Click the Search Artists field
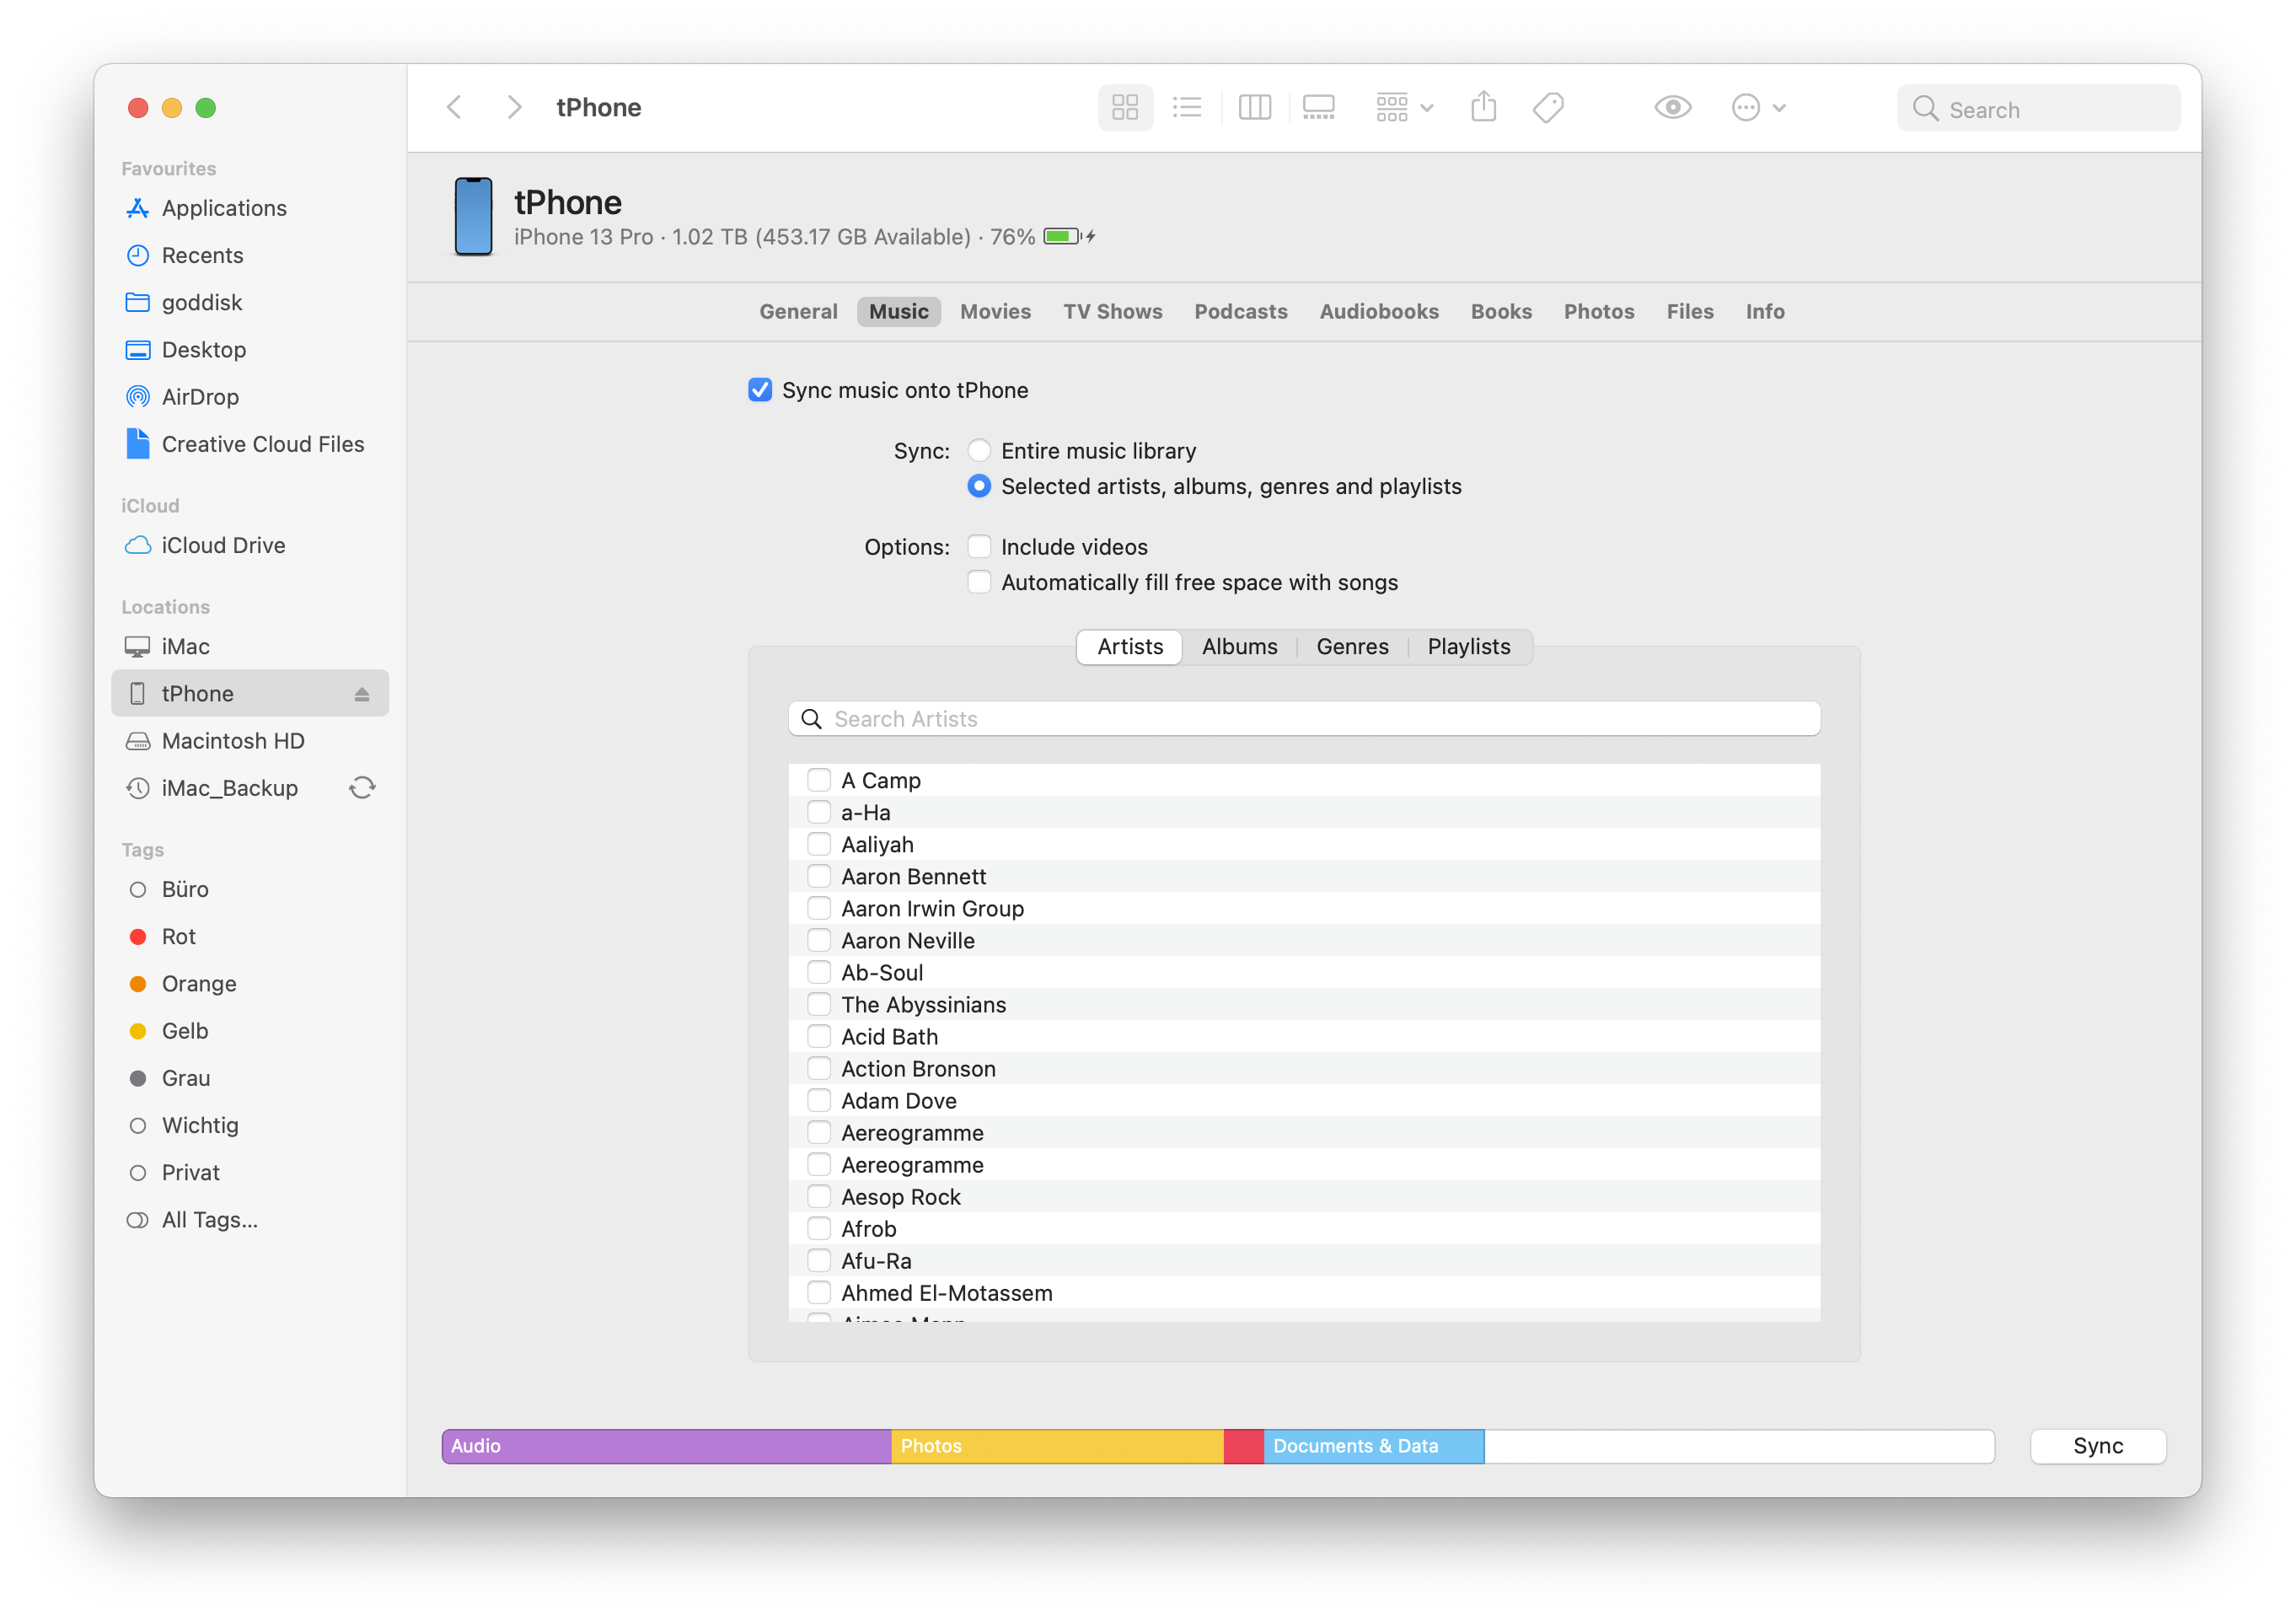 click(x=1304, y=719)
